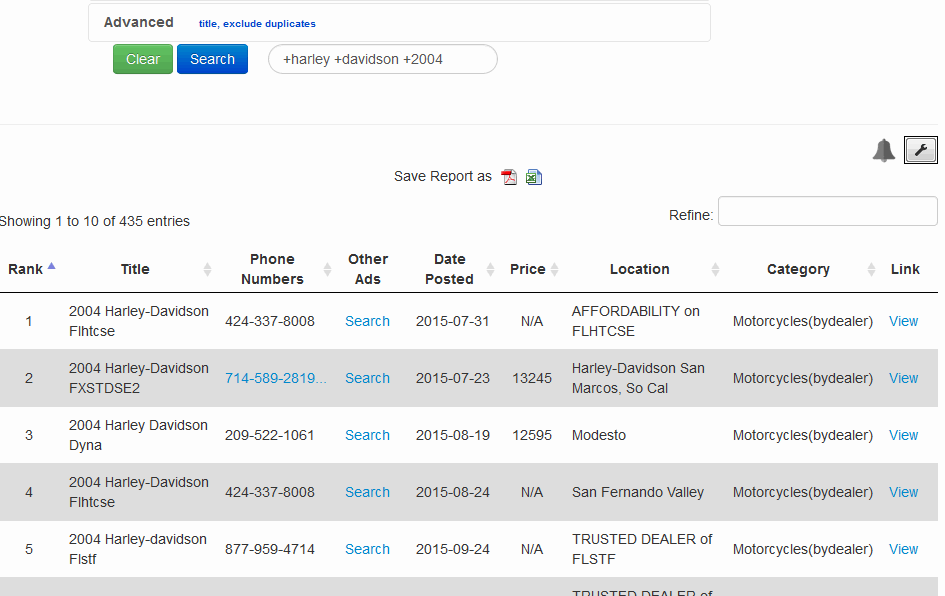The image size is (945, 596).
Task: Click the Link column header
Action: (x=905, y=269)
